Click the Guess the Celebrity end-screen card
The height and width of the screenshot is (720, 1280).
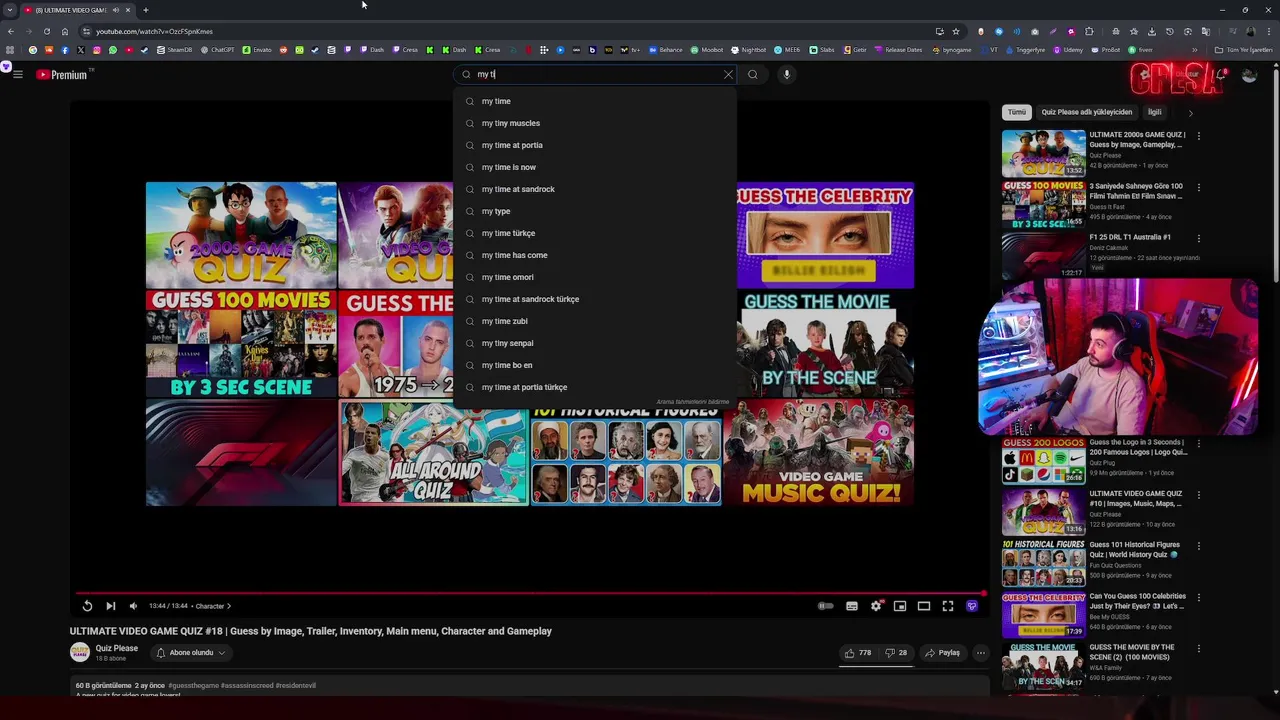coord(825,235)
